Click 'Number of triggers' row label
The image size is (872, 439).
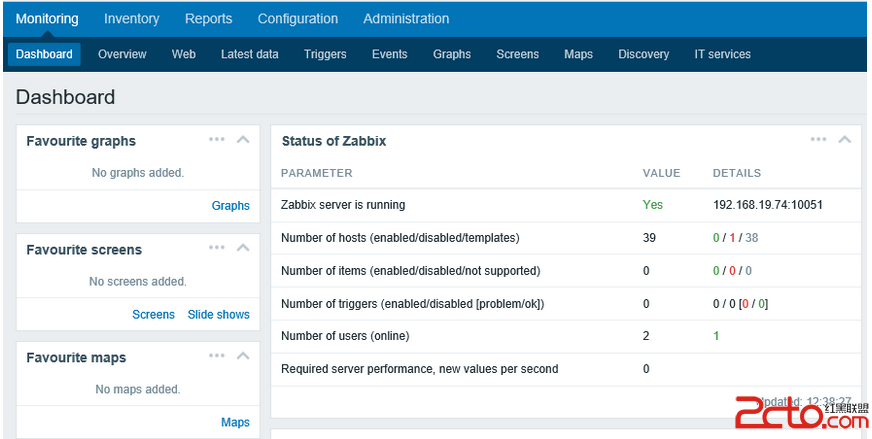click(412, 304)
